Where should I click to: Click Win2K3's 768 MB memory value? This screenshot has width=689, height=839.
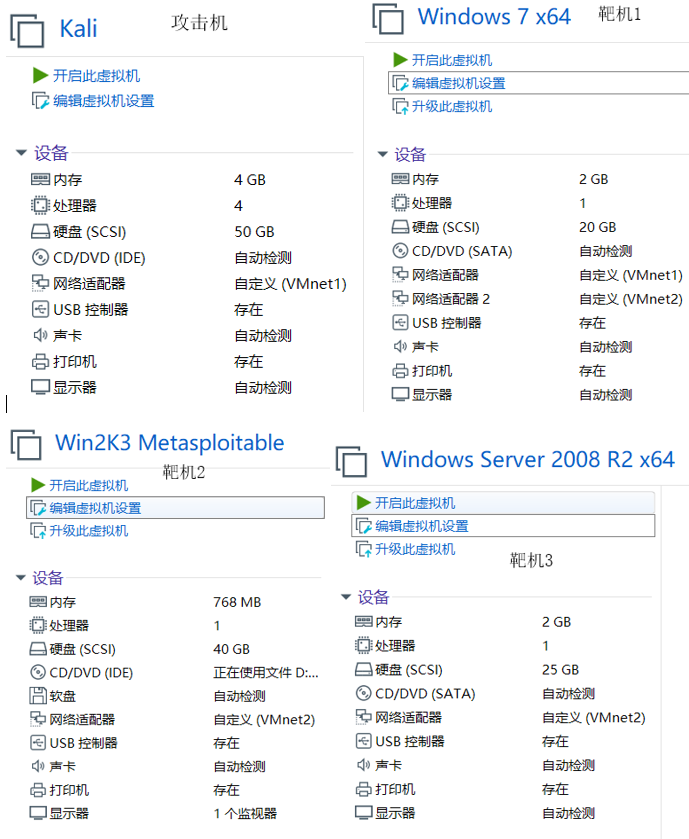pos(237,602)
